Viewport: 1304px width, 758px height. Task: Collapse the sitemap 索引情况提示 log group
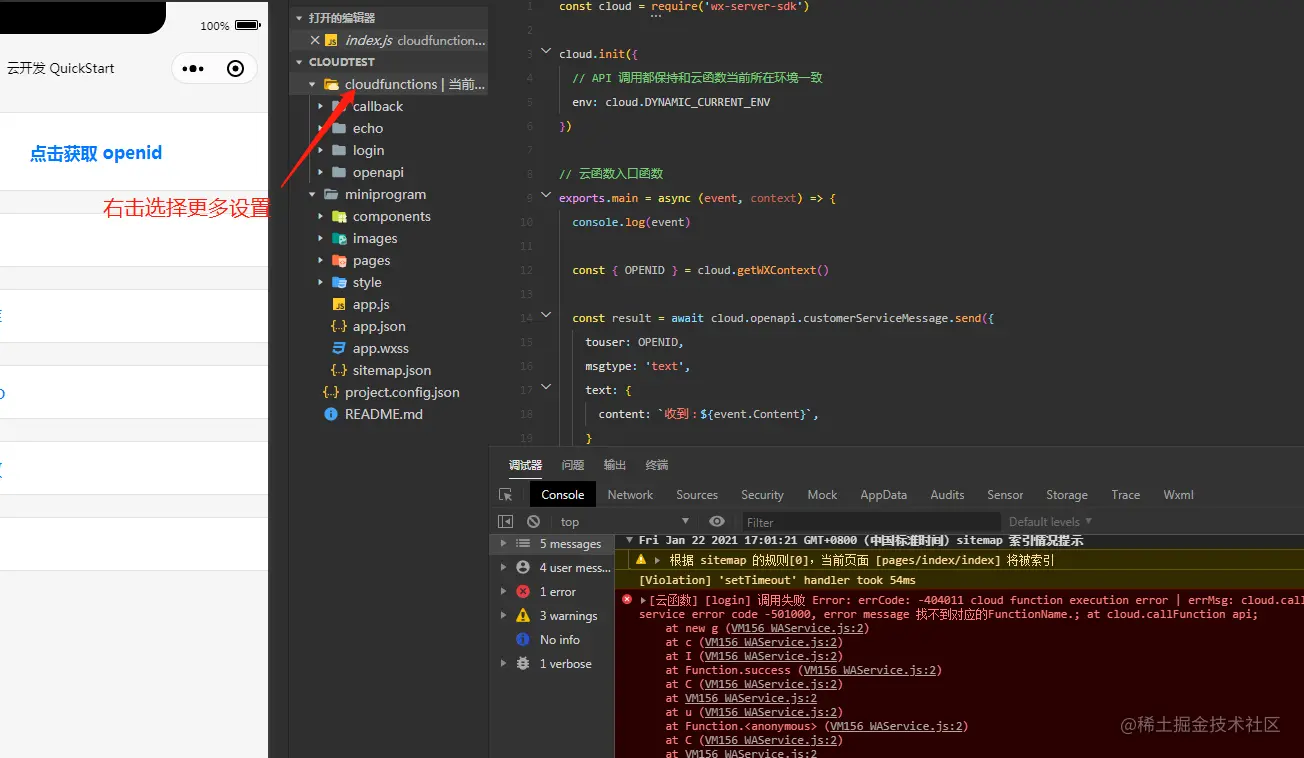click(629, 541)
